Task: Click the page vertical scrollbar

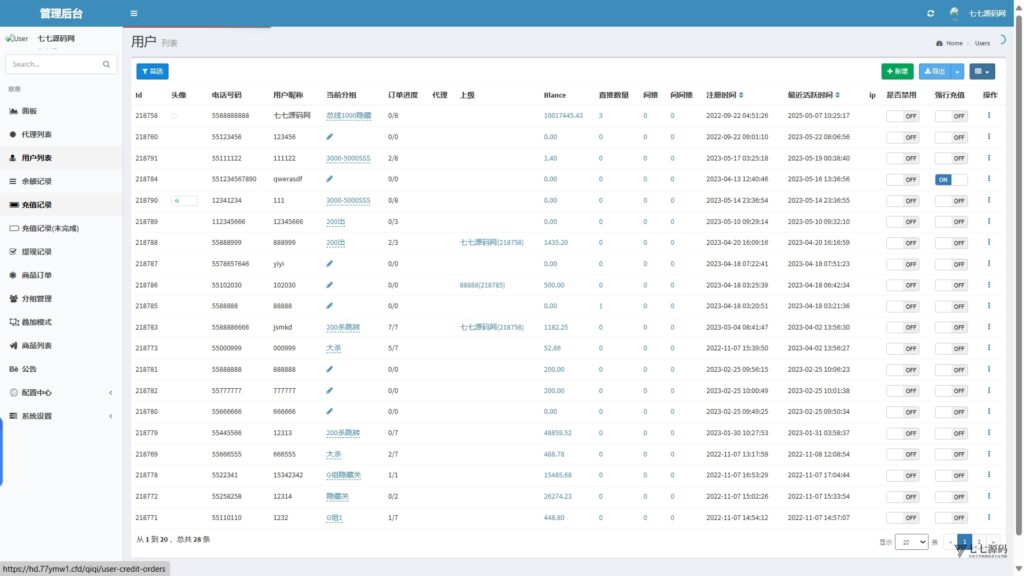Action: pyautogui.click(x=1018, y=274)
